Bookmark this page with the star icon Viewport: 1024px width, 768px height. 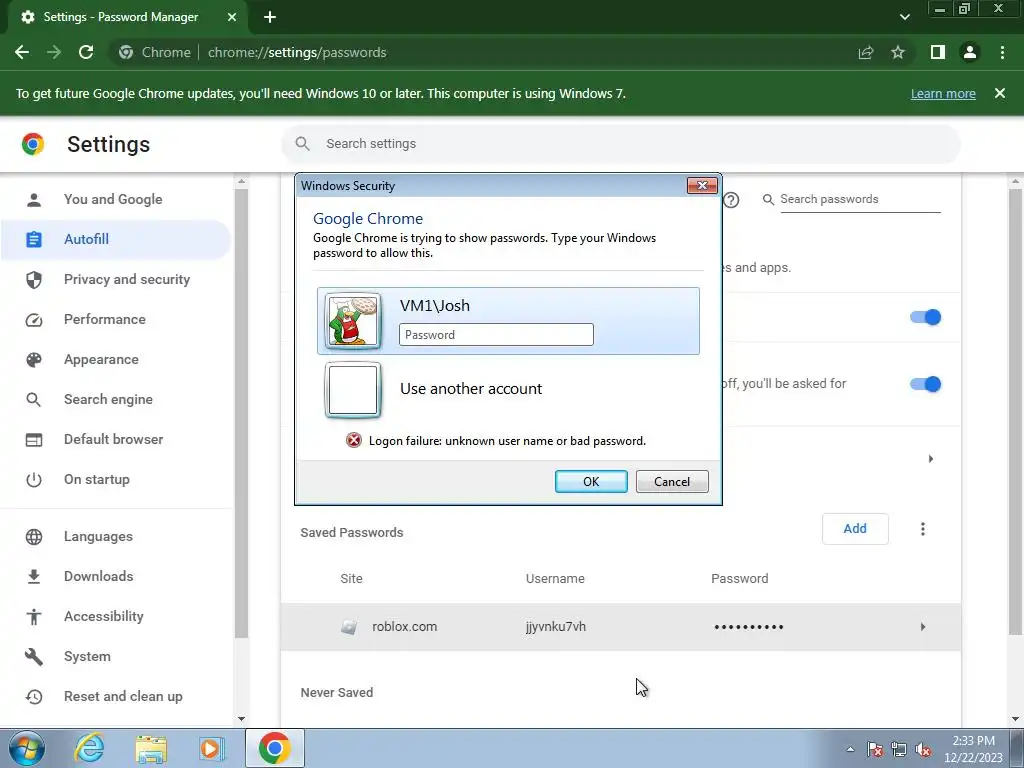898,52
